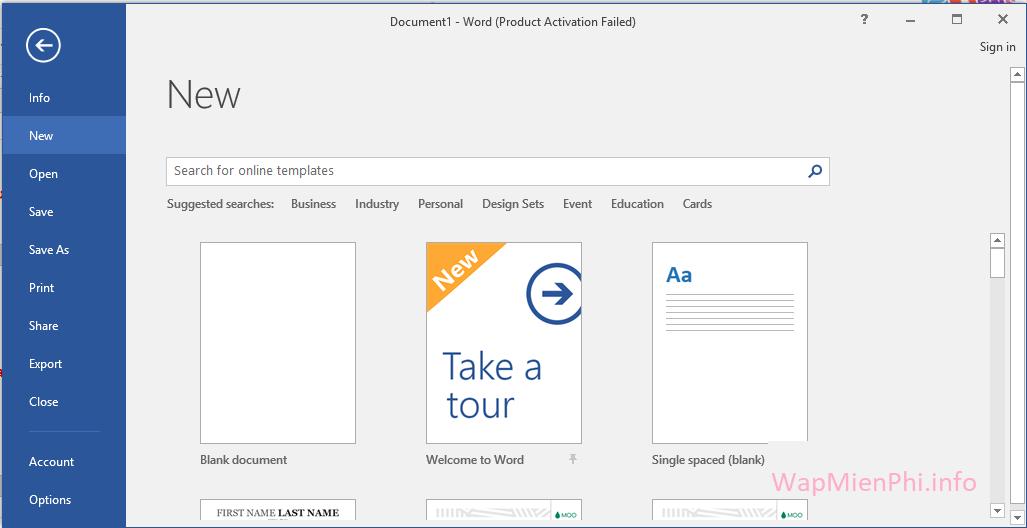Go to the Open tab

point(63,174)
